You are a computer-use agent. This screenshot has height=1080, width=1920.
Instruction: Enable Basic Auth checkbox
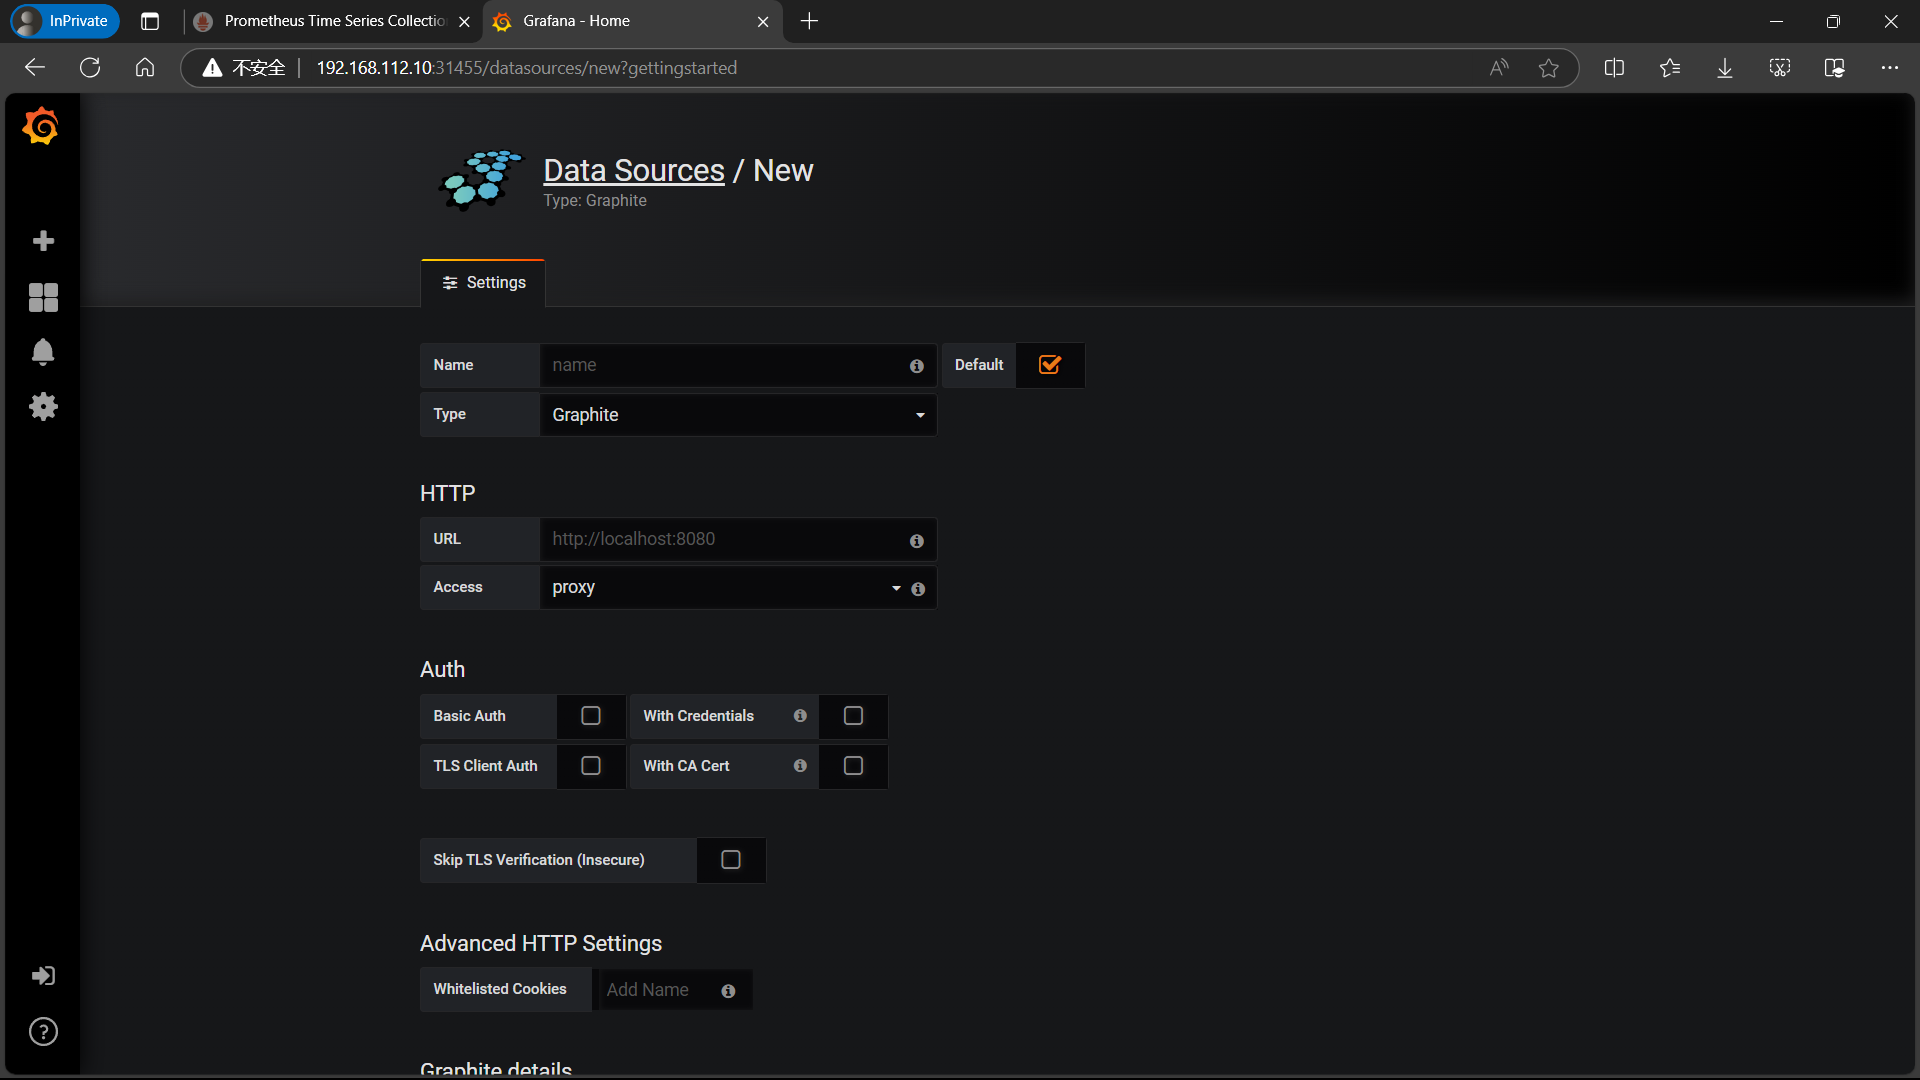[591, 716]
